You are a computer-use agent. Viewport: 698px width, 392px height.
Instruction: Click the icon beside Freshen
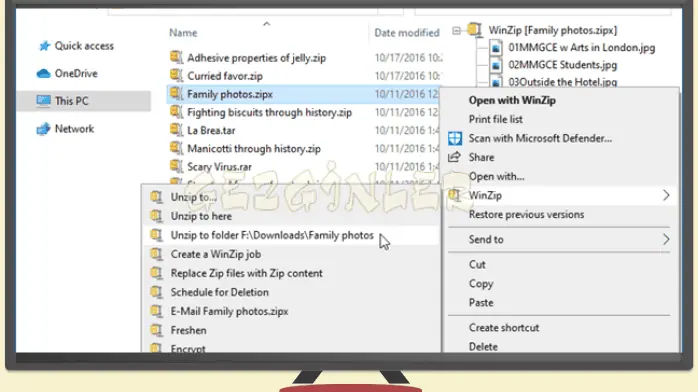156,330
